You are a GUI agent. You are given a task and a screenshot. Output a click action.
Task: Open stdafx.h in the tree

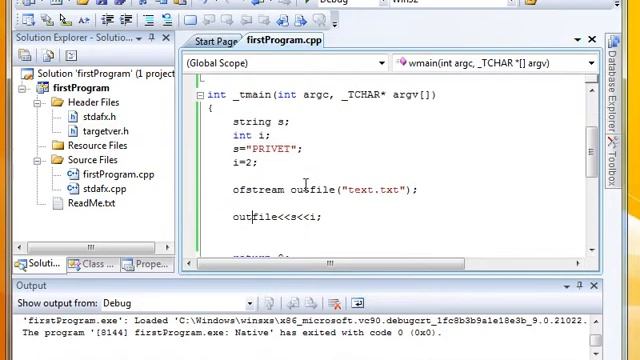pyautogui.click(x=99, y=117)
